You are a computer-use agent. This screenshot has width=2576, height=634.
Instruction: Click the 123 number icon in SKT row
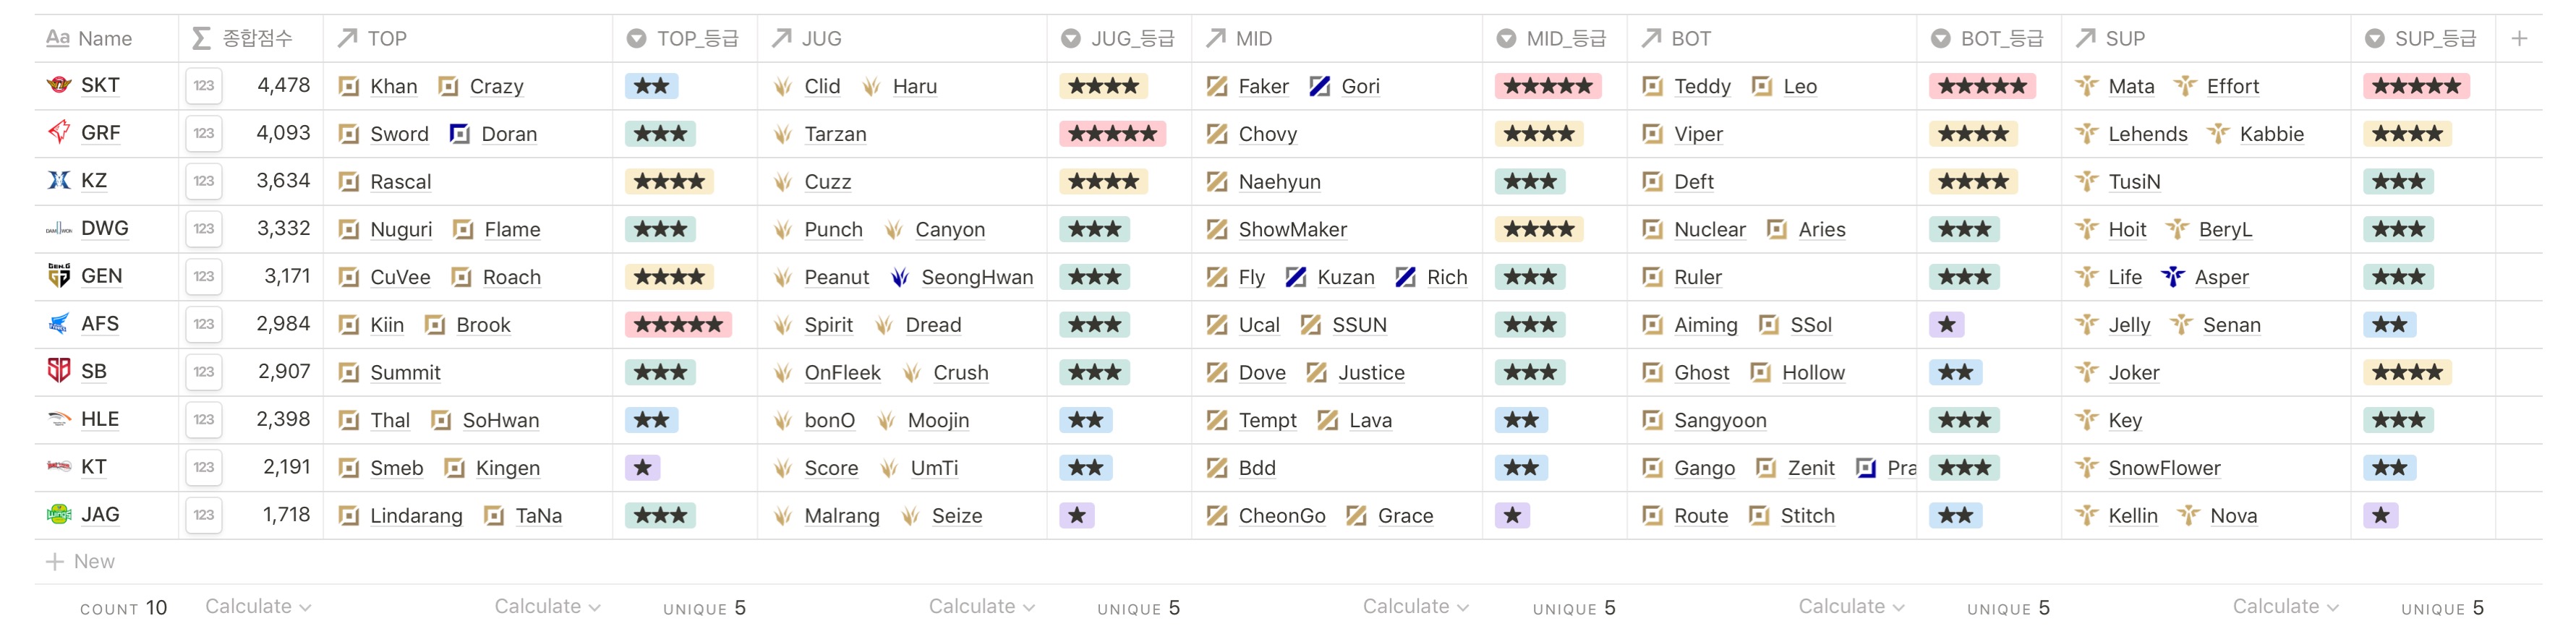point(204,86)
